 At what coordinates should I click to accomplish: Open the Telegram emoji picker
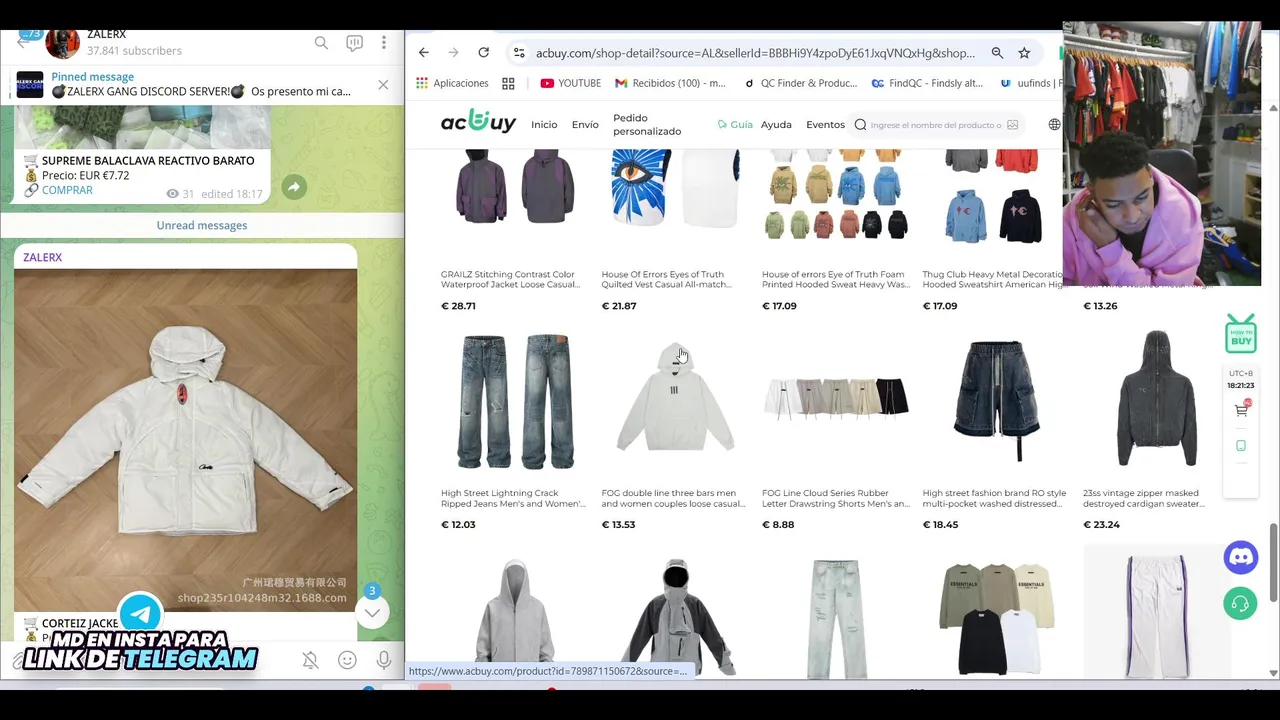[x=347, y=660]
